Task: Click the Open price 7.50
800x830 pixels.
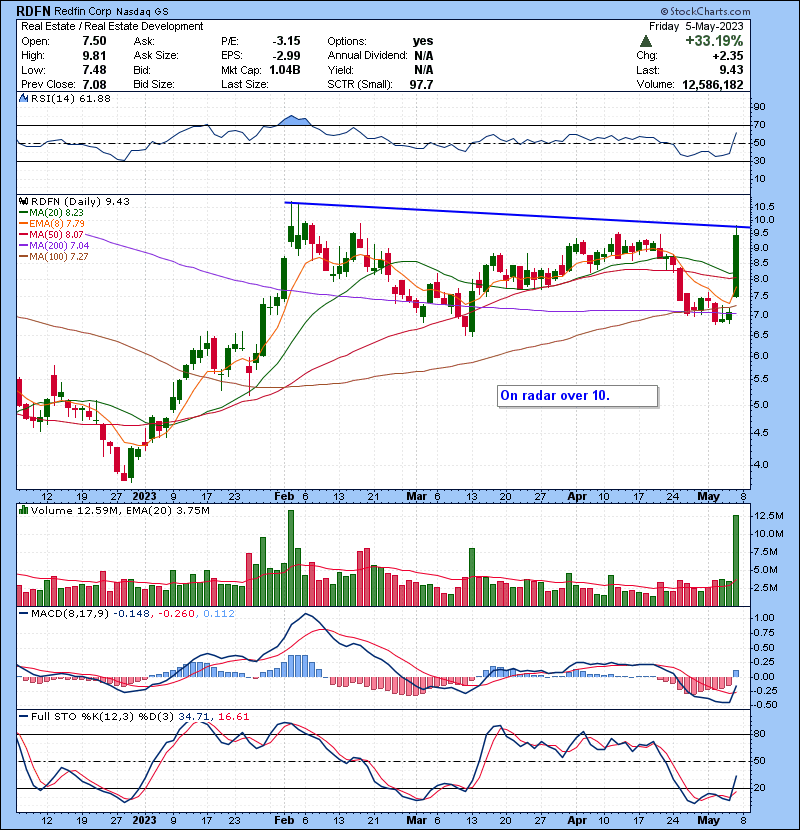Action: point(94,41)
